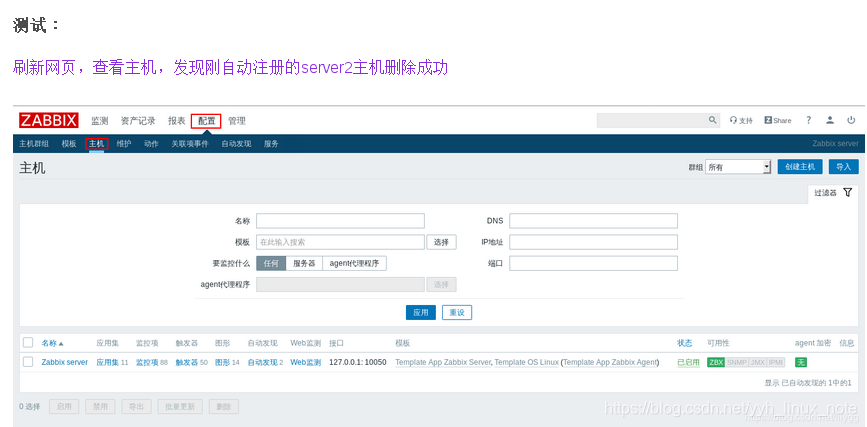The width and height of the screenshot is (867, 427).
Task: Go to the 主机 submenu
Action: [x=96, y=144]
